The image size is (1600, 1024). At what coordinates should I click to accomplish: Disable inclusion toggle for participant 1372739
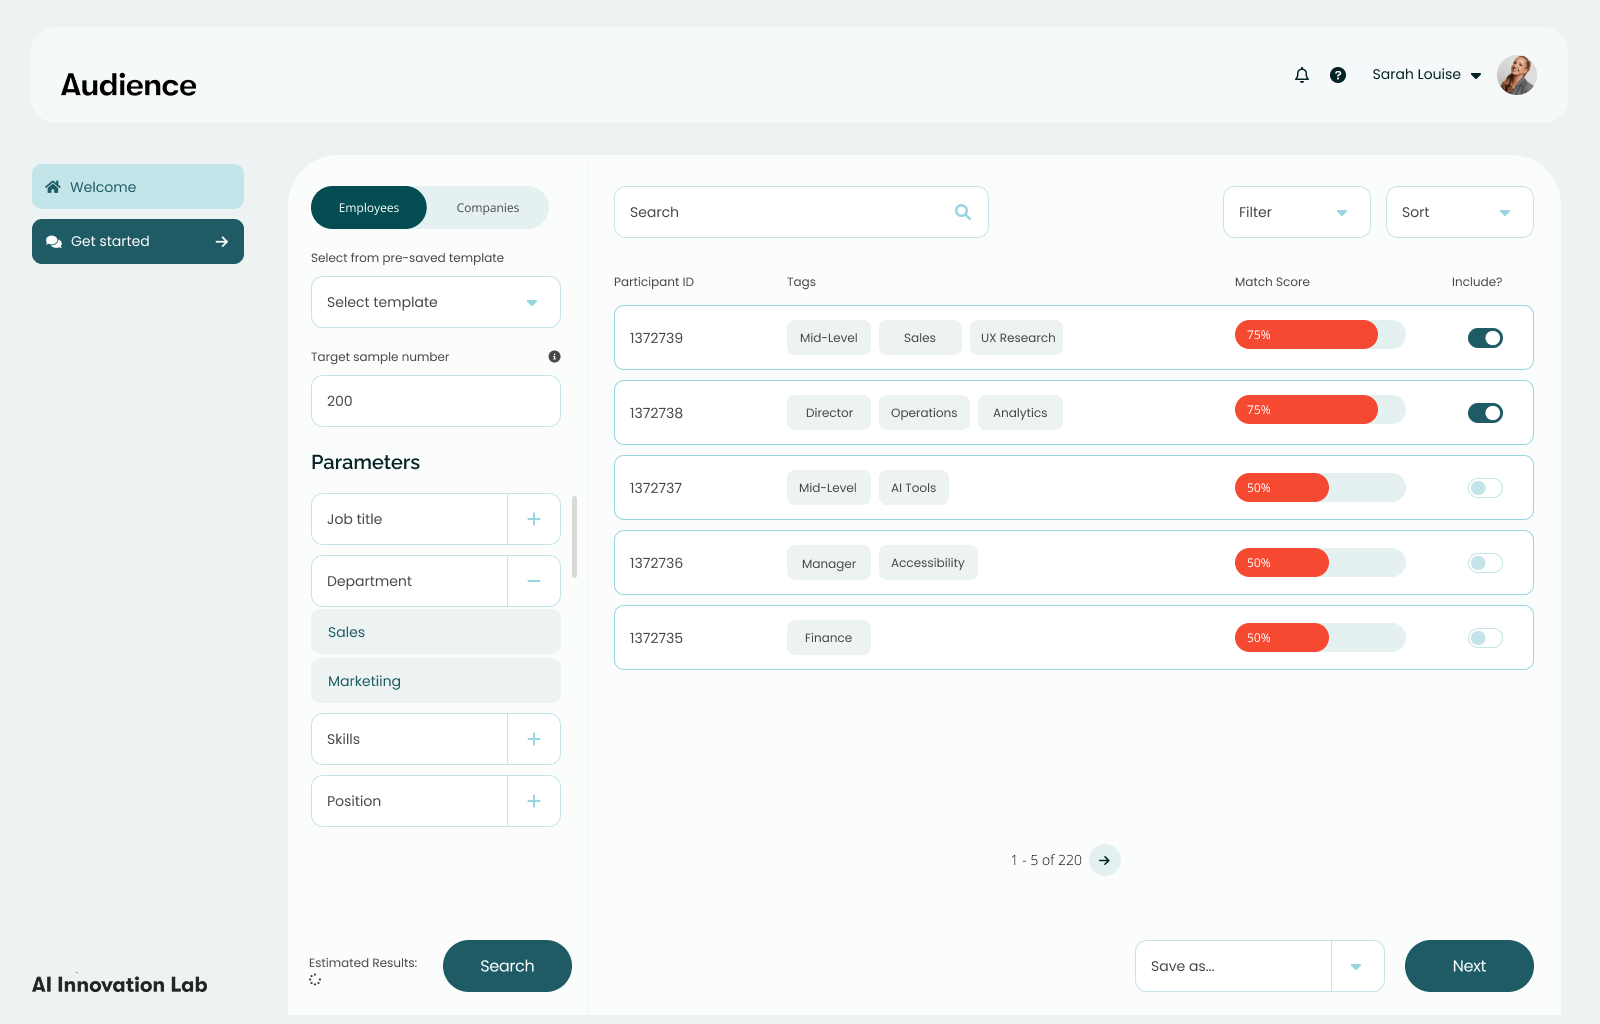[x=1485, y=337]
